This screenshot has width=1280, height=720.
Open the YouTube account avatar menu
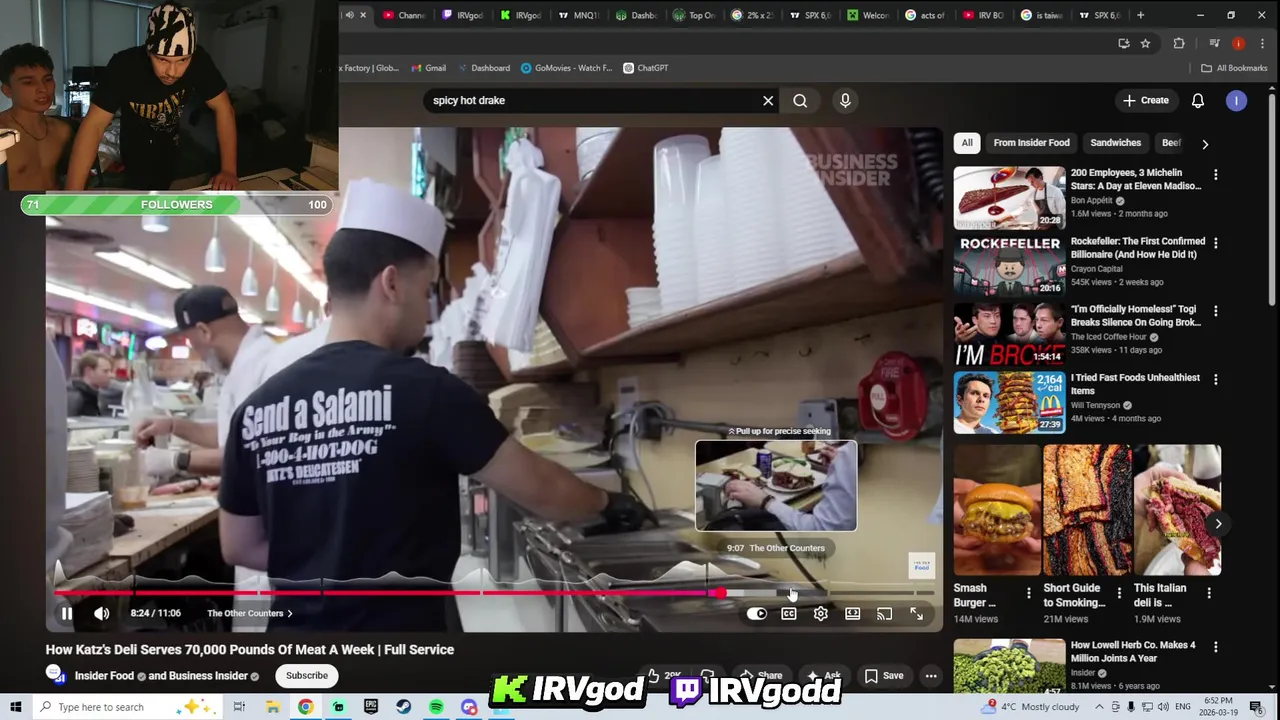(x=1237, y=101)
